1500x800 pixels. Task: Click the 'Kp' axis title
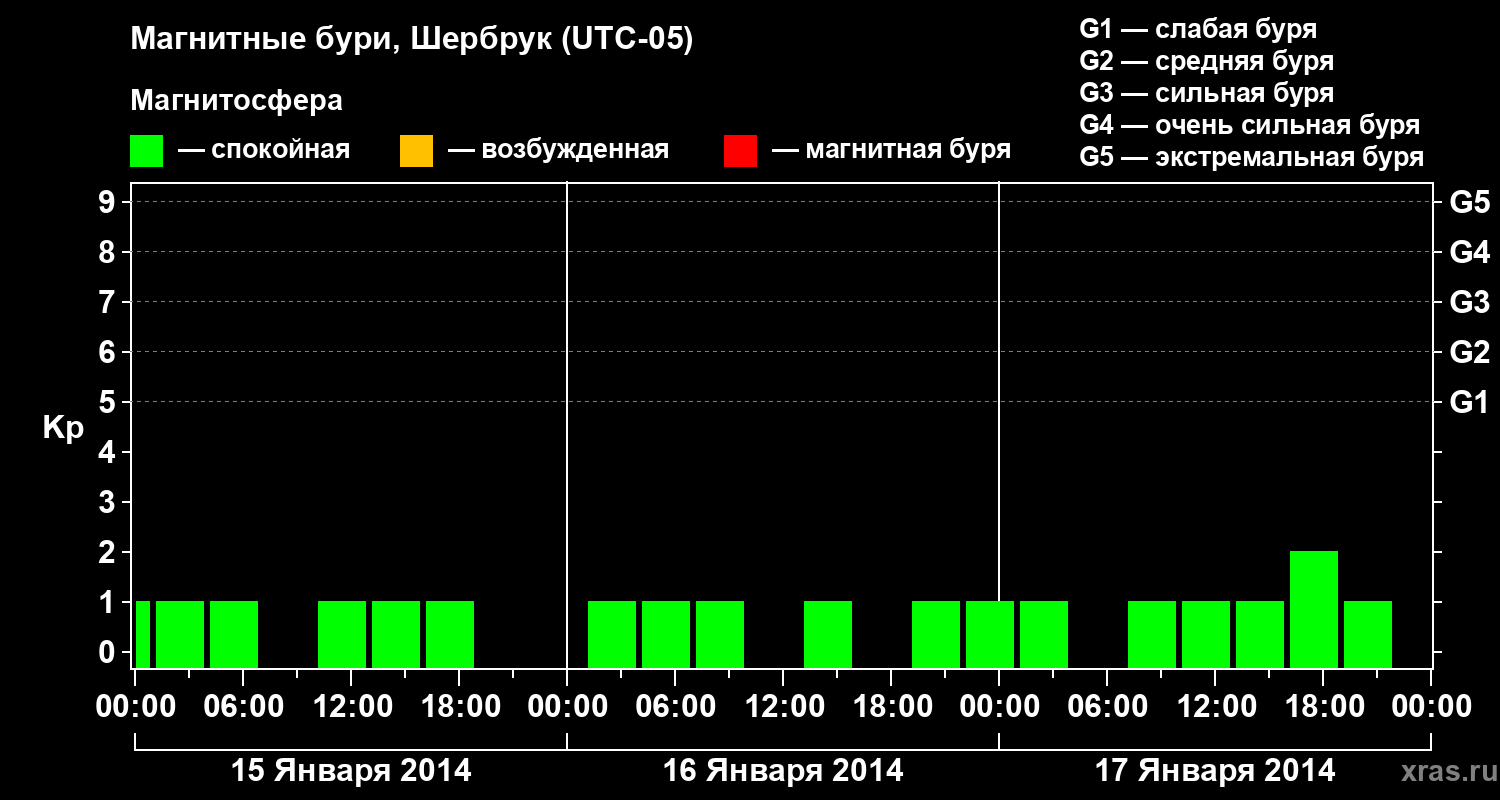click(x=63, y=428)
